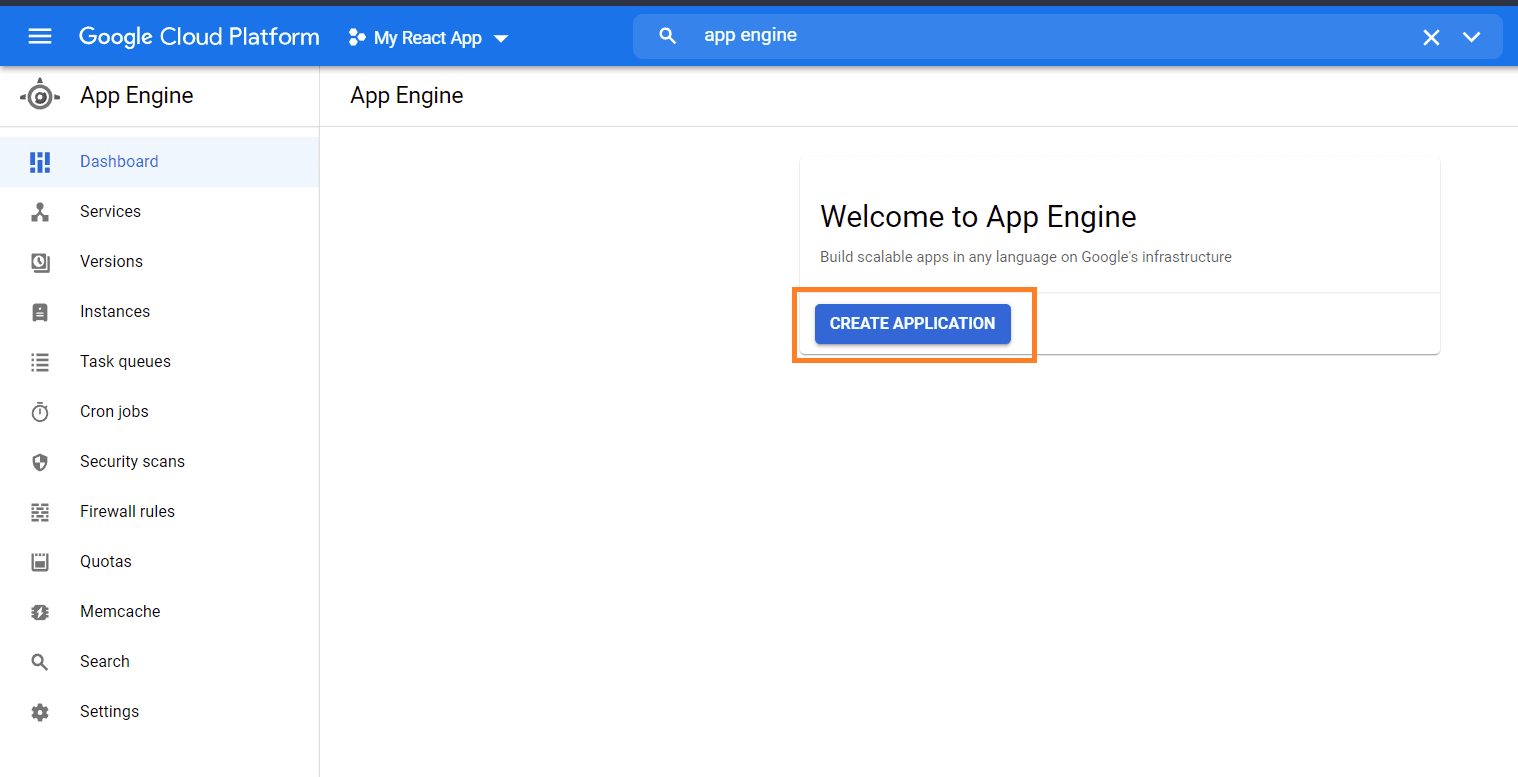Click the Instances icon in the sidebar

click(40, 311)
